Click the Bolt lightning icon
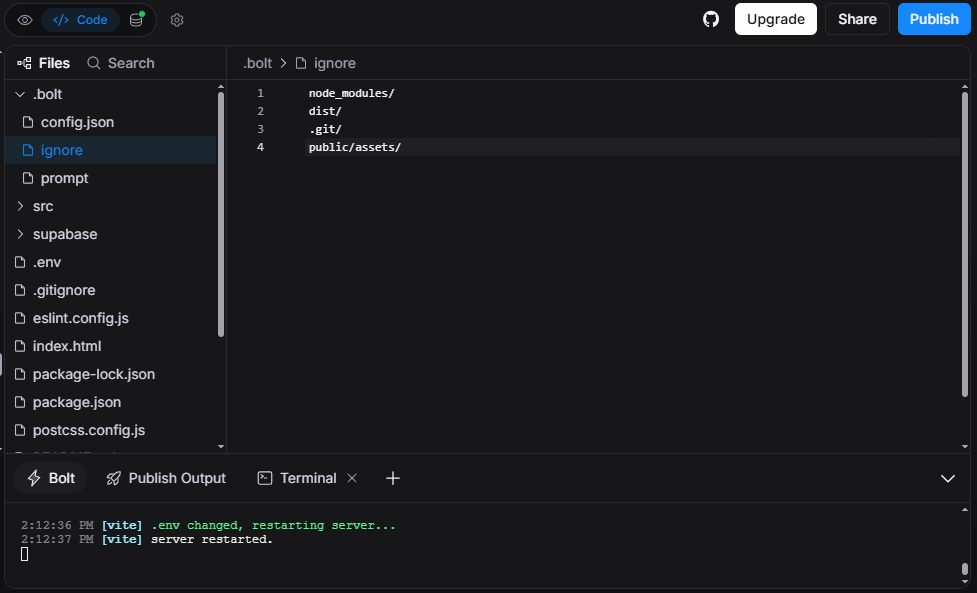The image size is (977, 593). tap(34, 478)
